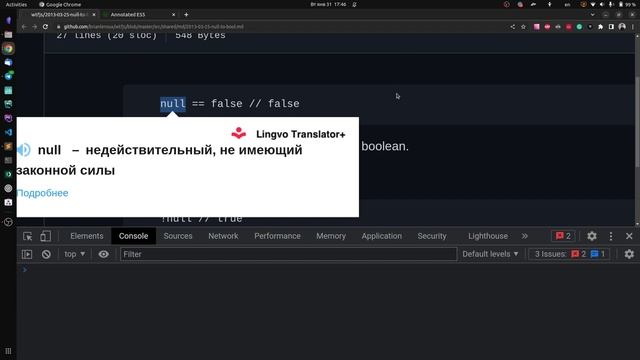Clear the console with the clear icon
640x360 pixels.
click(x=46, y=254)
